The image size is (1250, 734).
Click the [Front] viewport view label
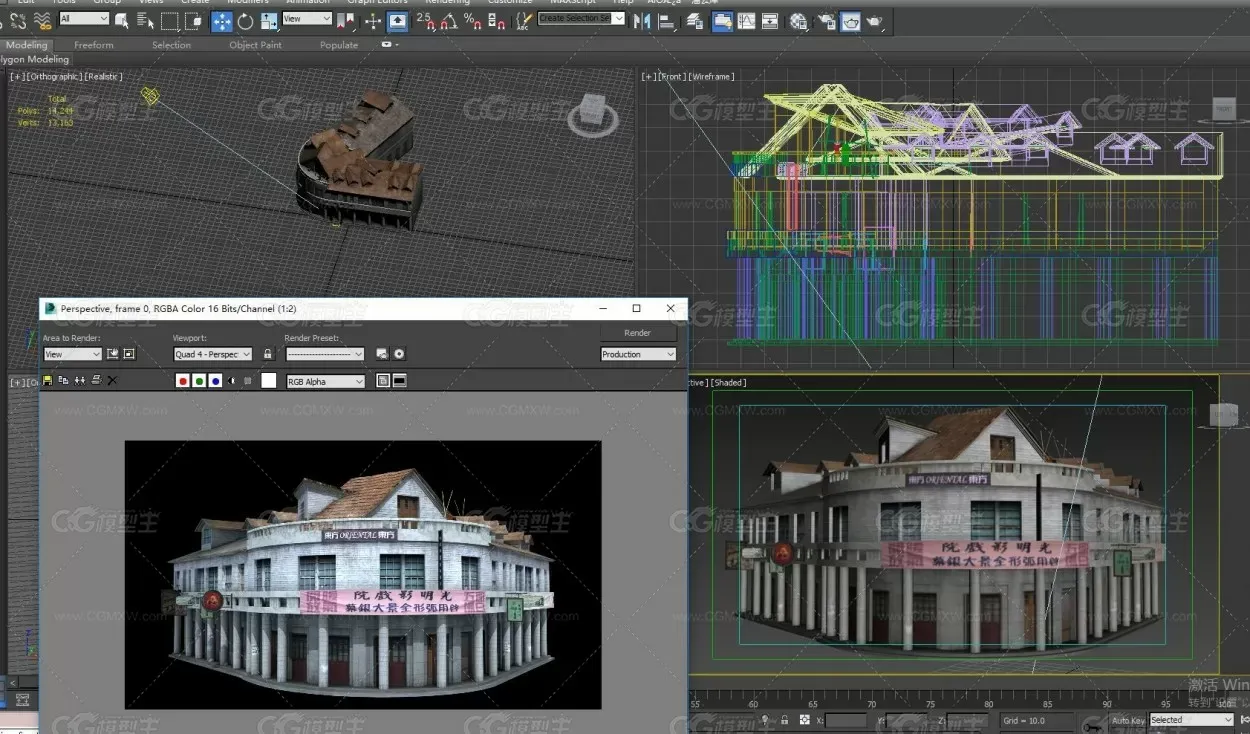[672, 76]
